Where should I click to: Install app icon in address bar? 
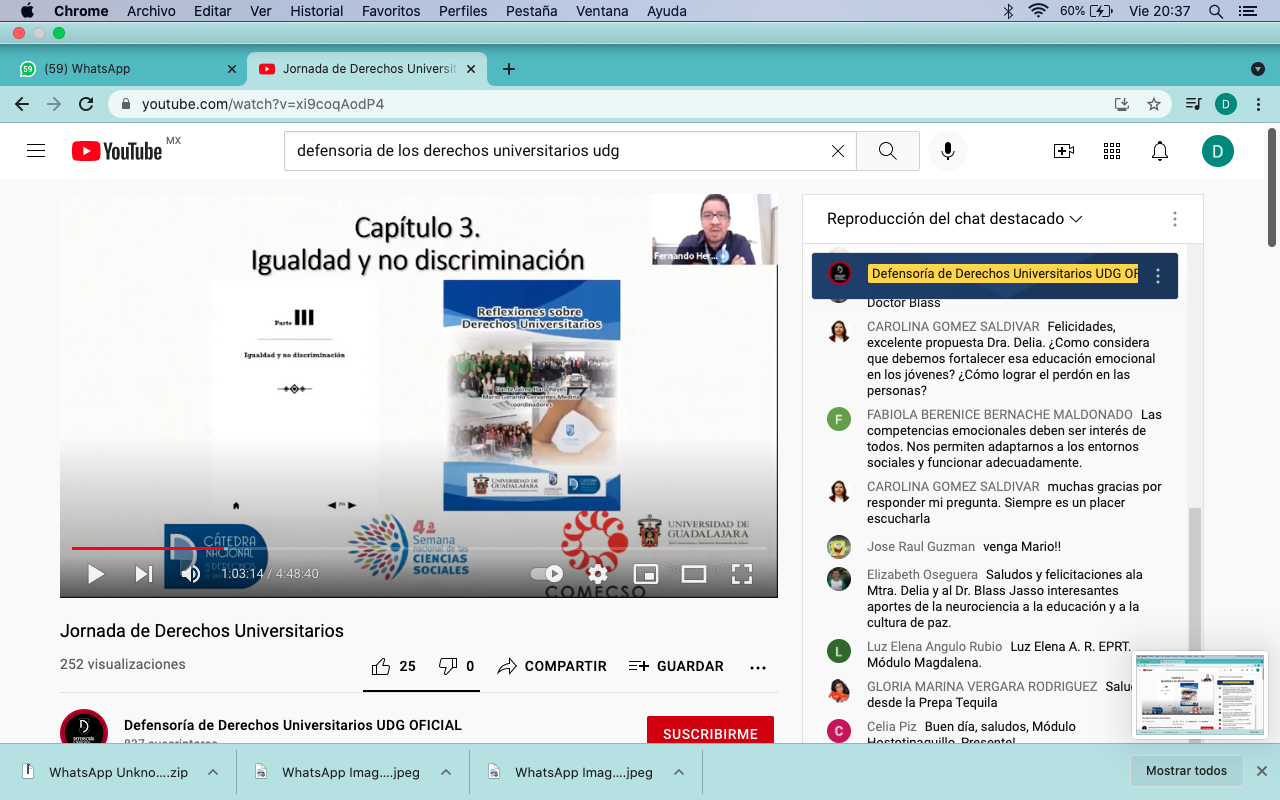1122,104
